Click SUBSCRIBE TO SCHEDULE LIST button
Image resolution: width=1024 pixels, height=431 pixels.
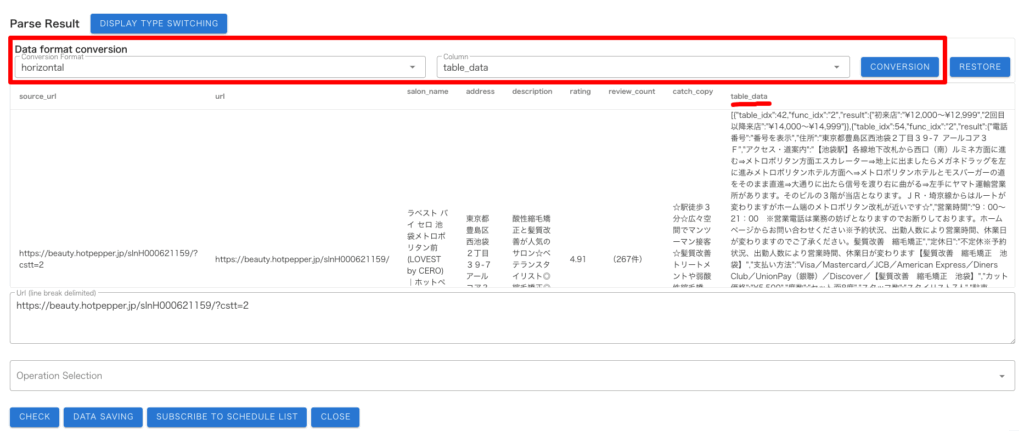tap(226, 416)
